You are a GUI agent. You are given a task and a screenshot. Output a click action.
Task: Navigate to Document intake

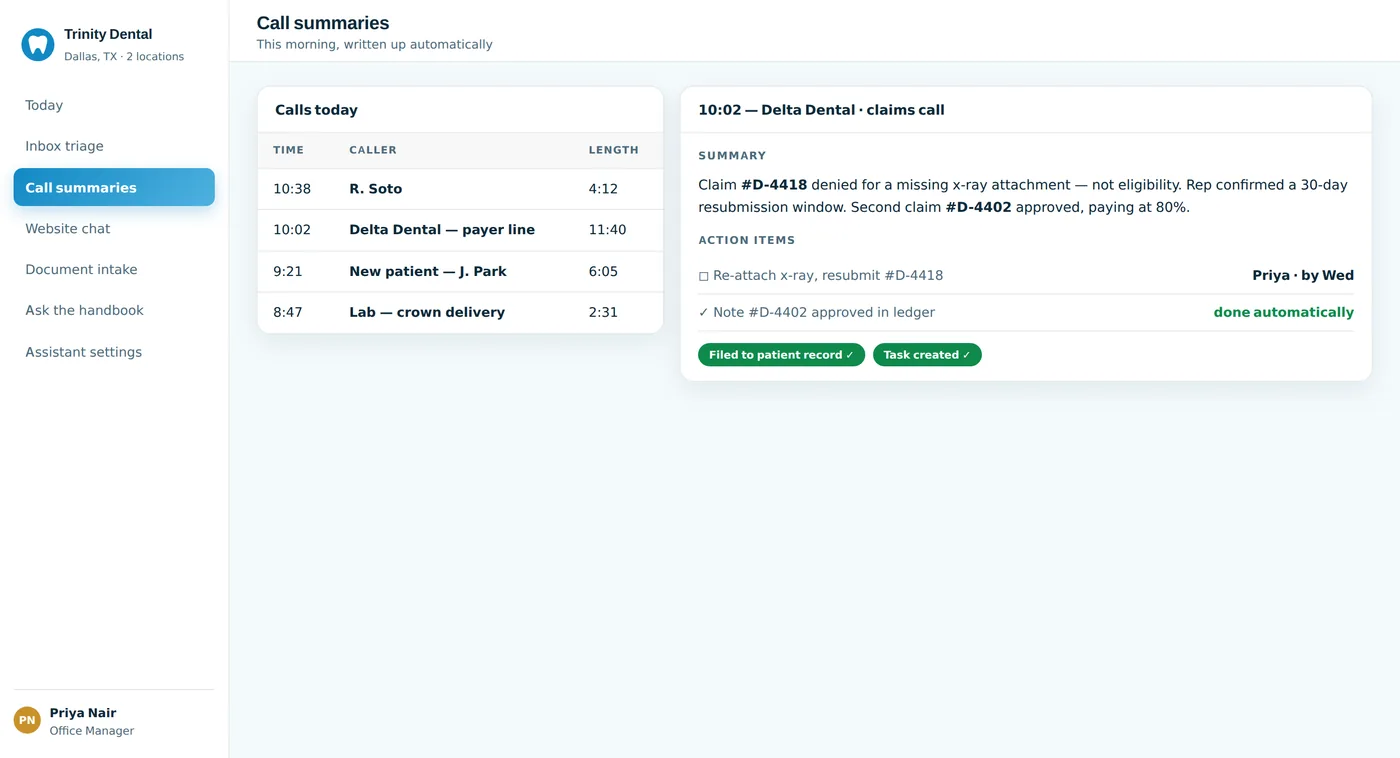pyautogui.click(x=114, y=270)
